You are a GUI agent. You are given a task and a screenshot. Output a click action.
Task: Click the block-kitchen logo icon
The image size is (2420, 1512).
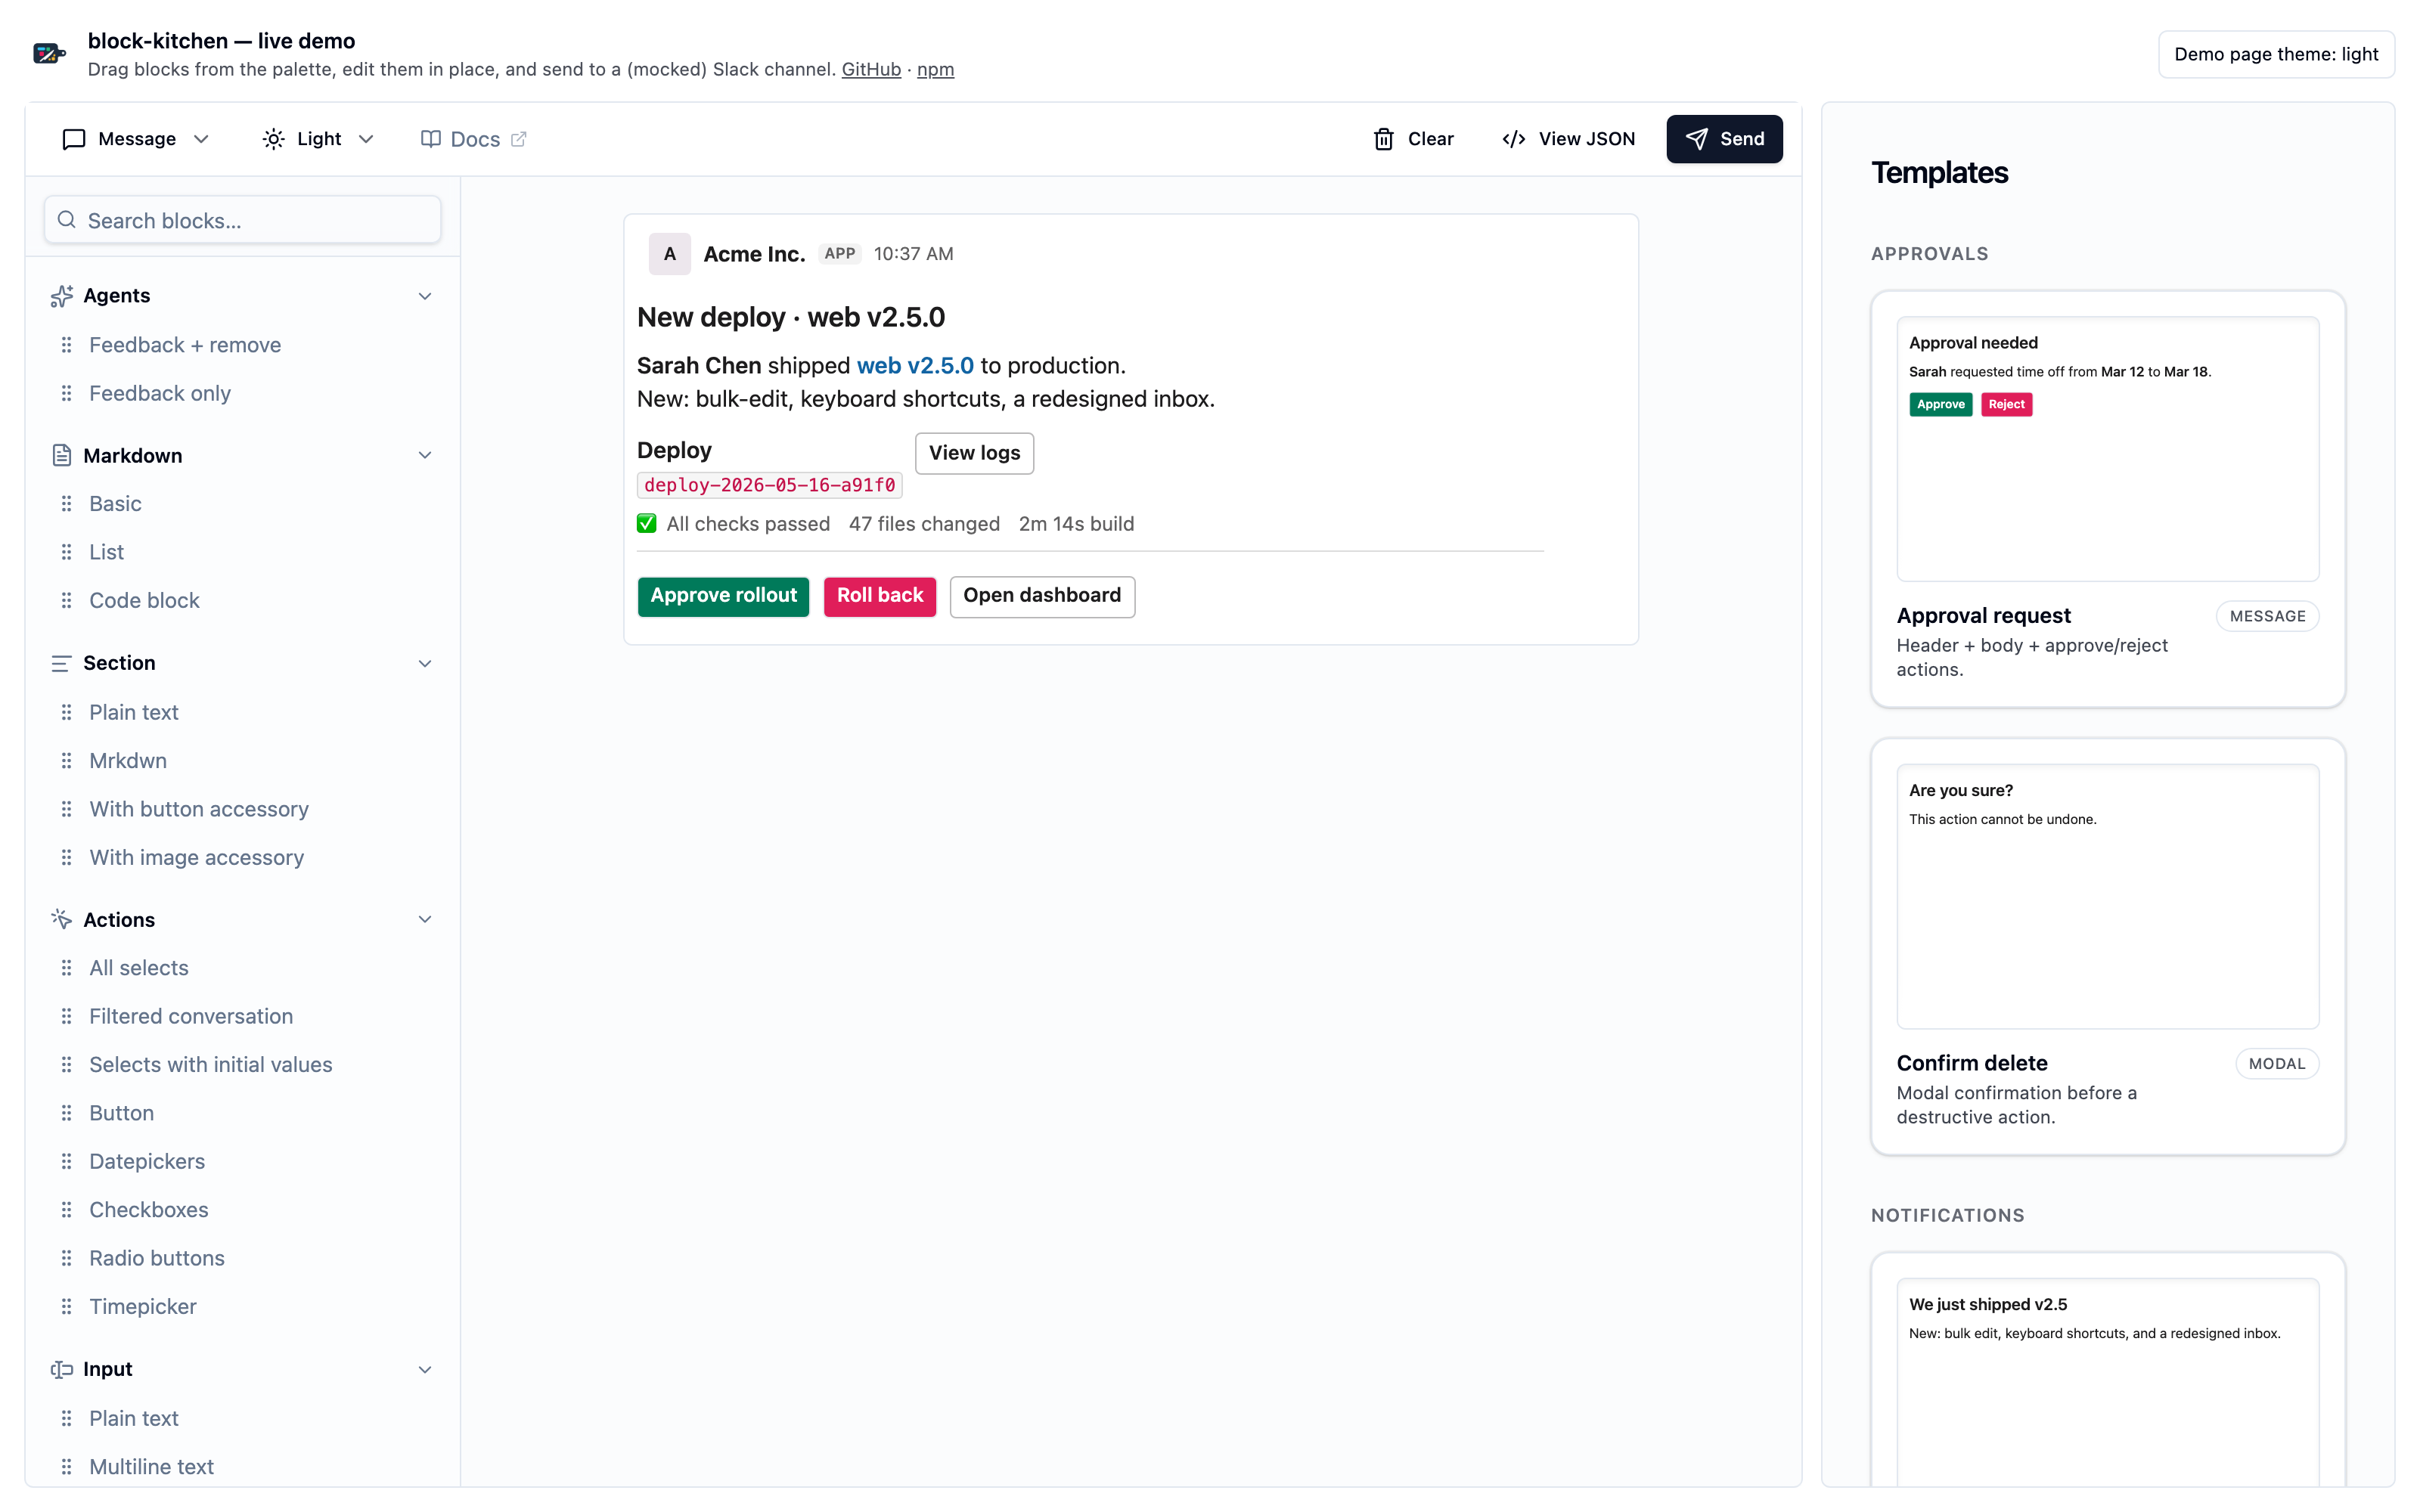pyautogui.click(x=49, y=54)
